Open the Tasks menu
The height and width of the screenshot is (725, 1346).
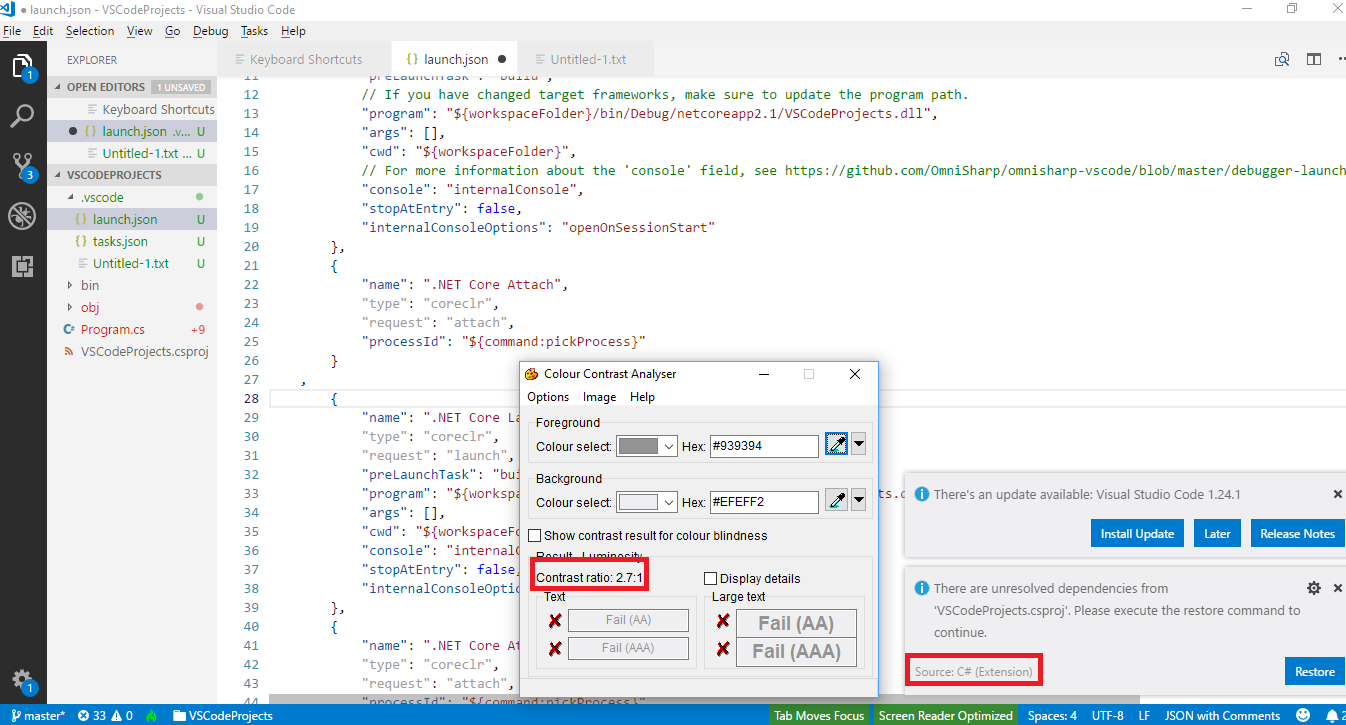255,31
